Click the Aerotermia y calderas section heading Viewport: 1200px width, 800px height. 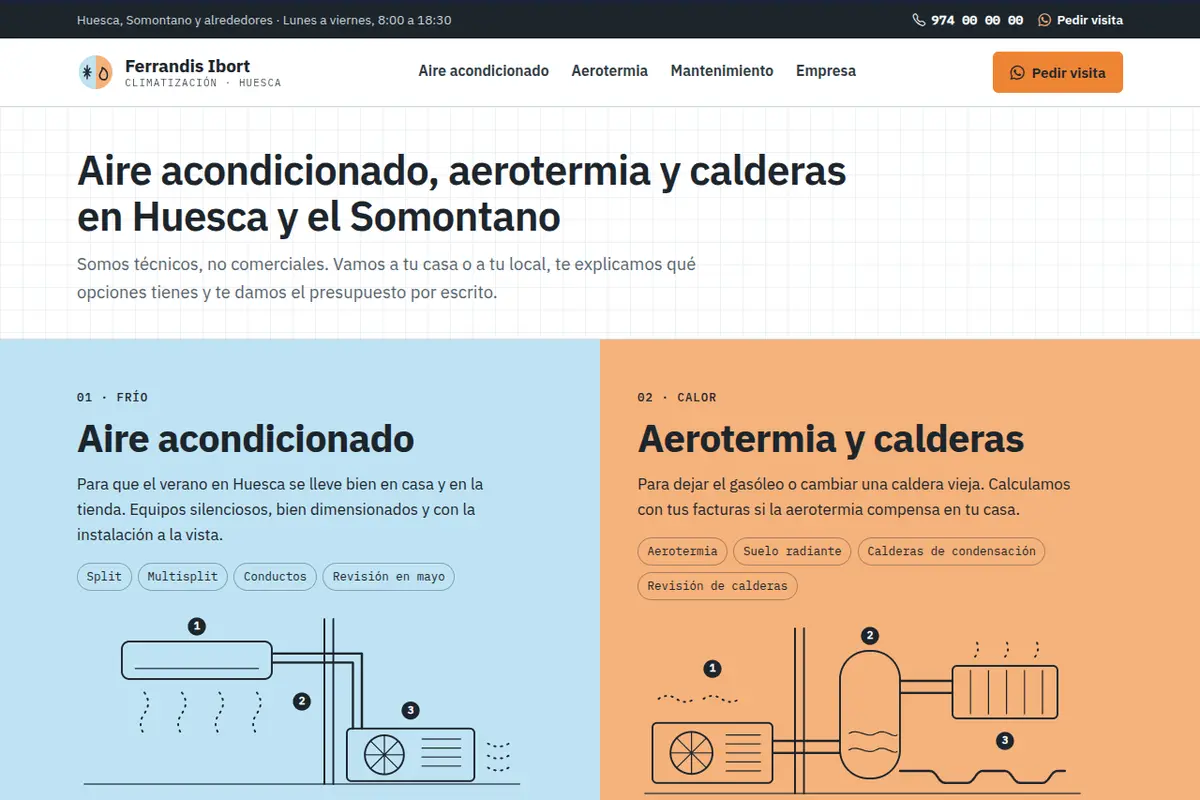click(x=831, y=439)
